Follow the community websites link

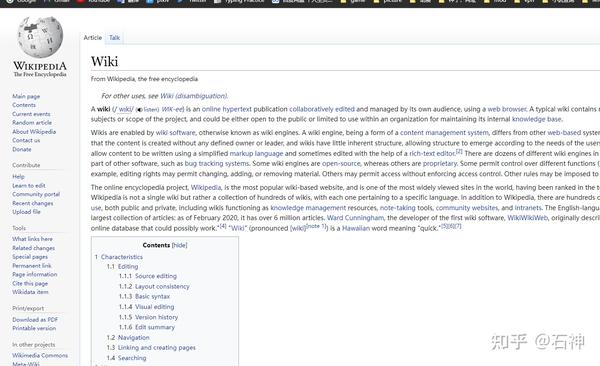[x=467, y=208]
